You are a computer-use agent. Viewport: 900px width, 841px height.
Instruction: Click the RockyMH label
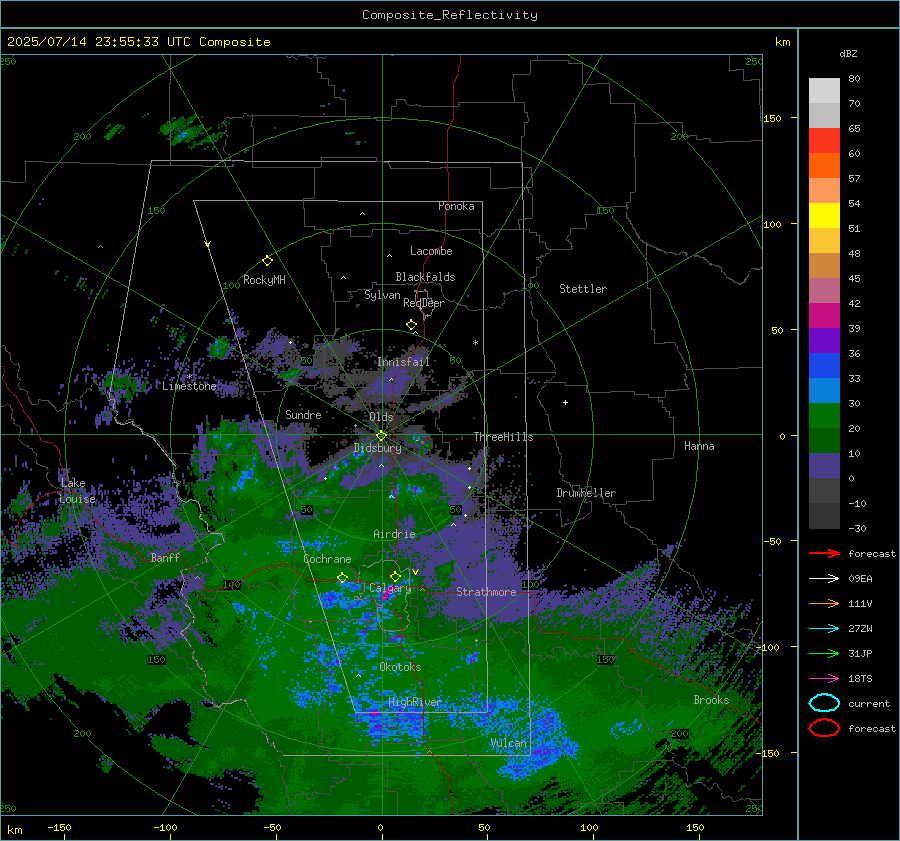[264, 280]
